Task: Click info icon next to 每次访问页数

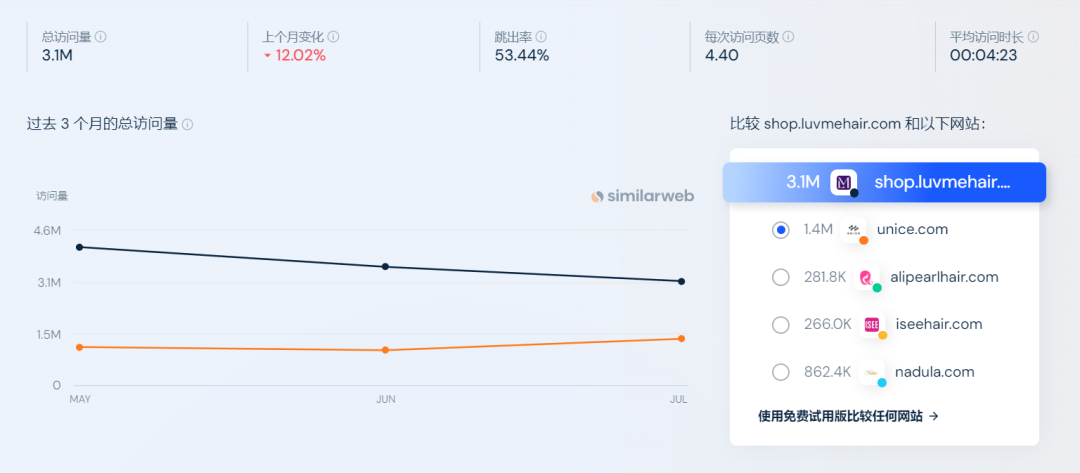Action: (789, 37)
